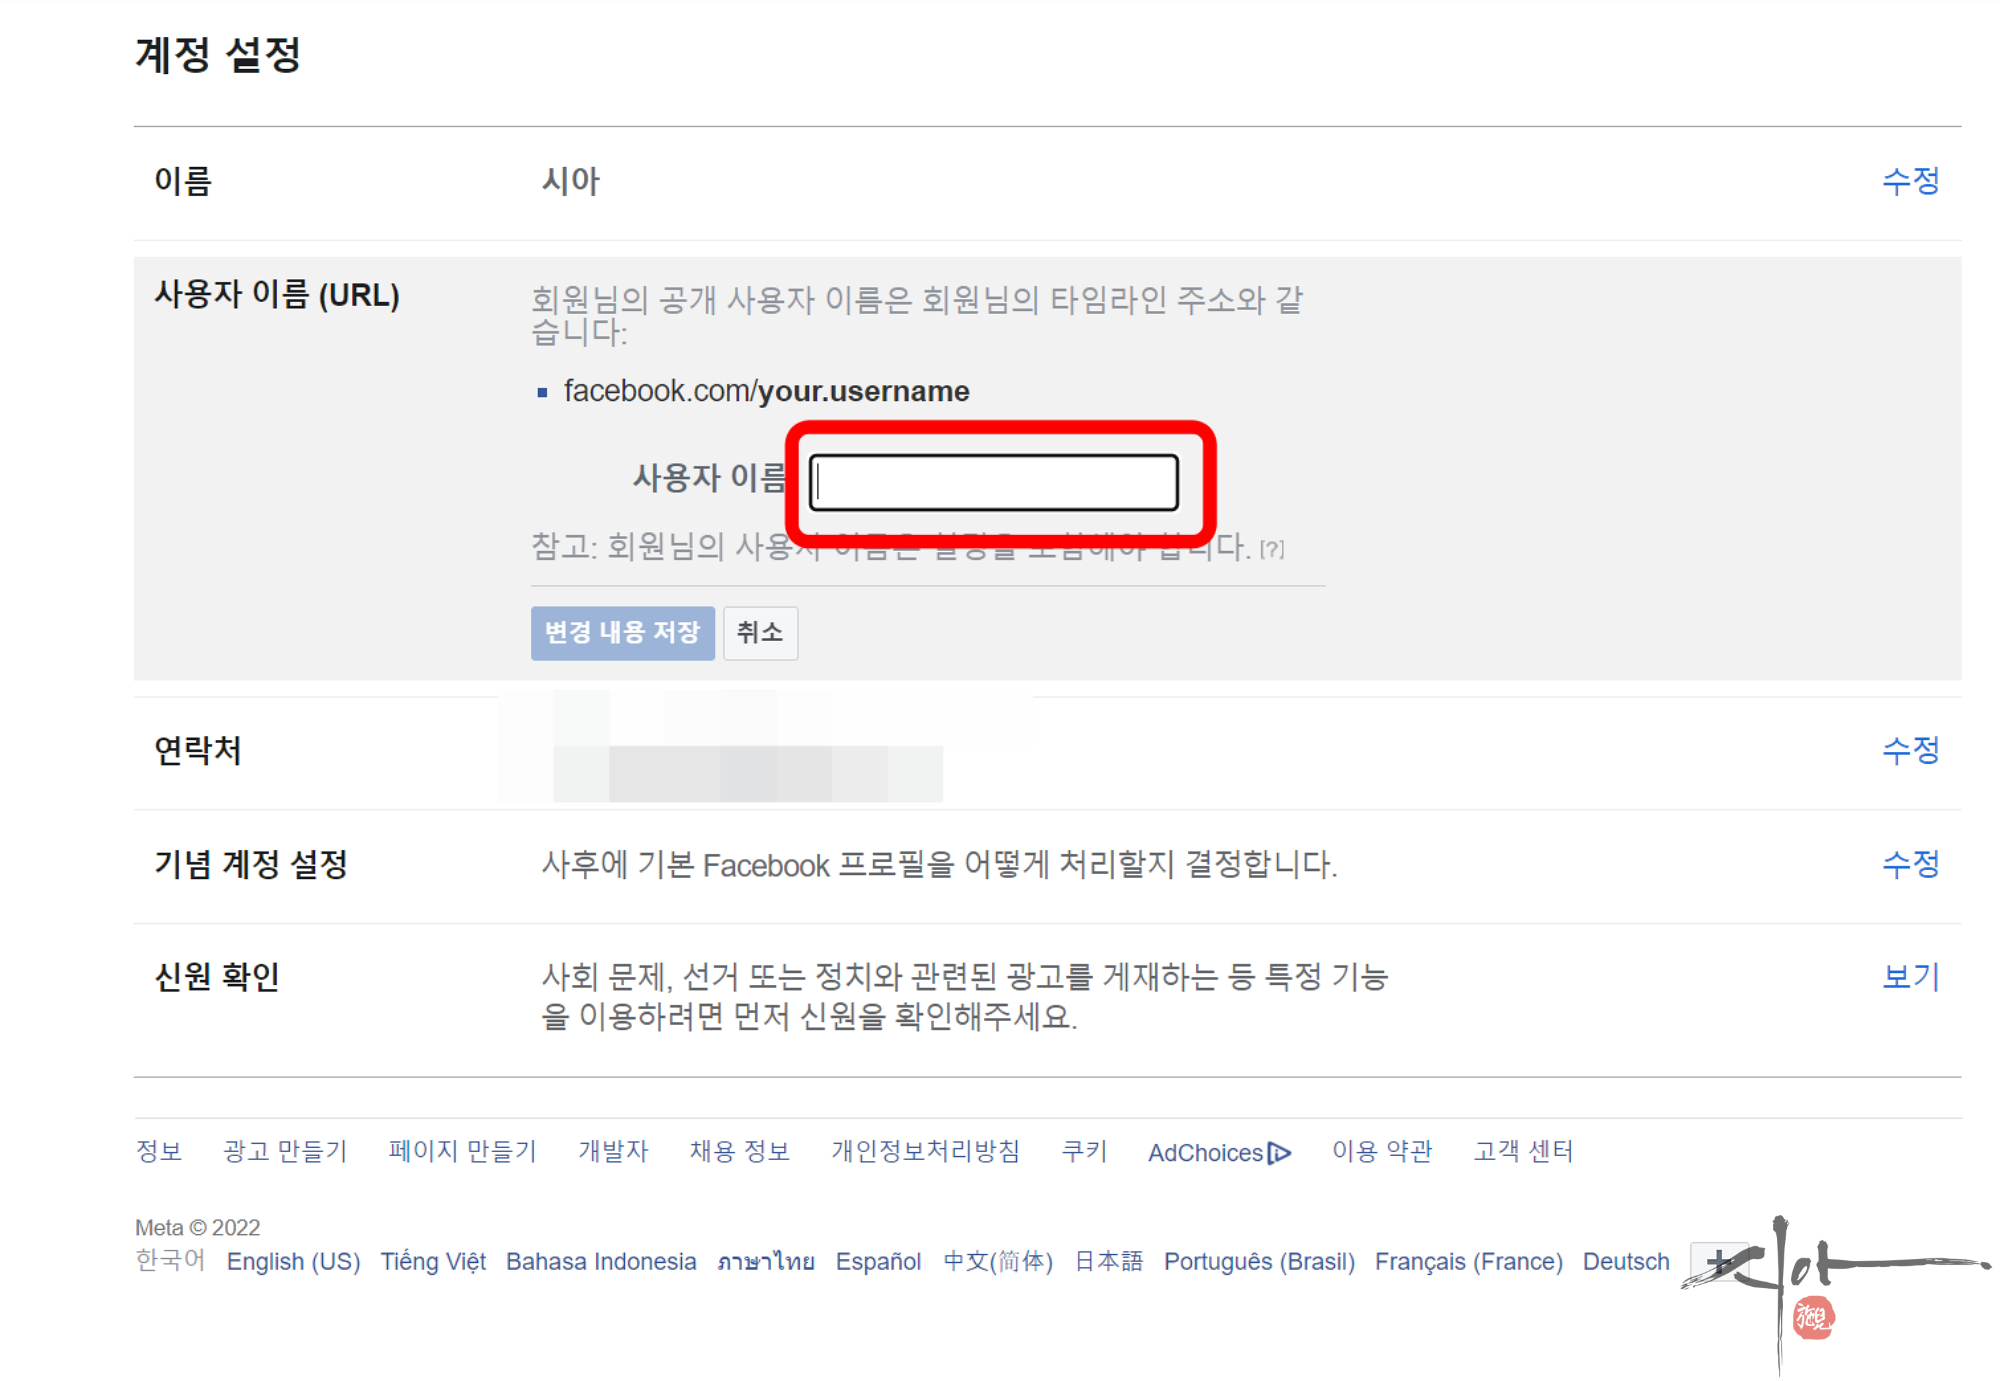Click the plus button for more languages
This screenshot has height=1381, width=2000.
(1718, 1261)
